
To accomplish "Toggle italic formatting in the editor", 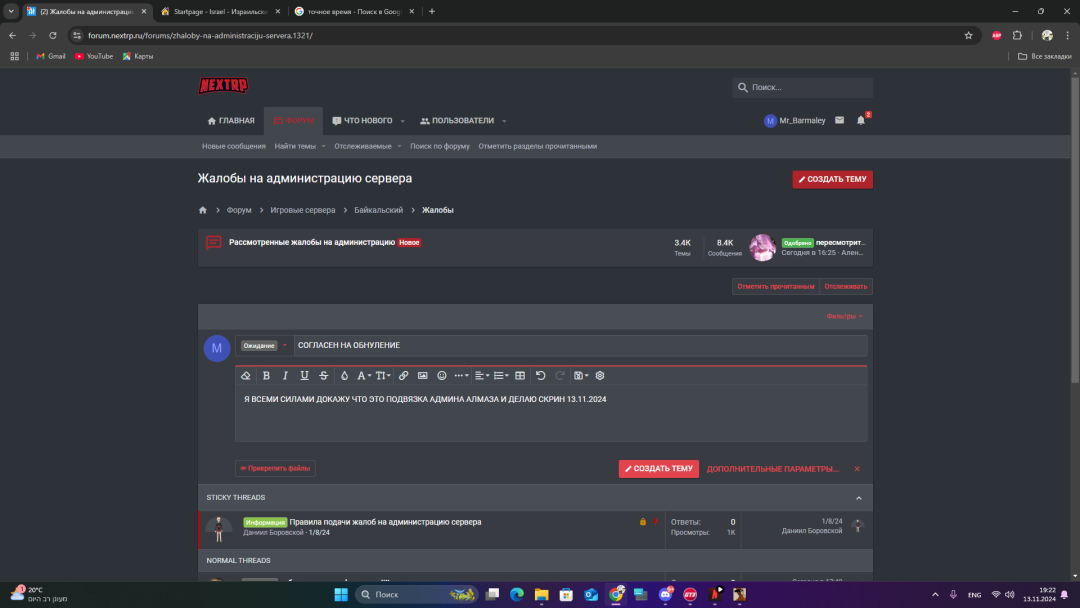I will [x=285, y=376].
